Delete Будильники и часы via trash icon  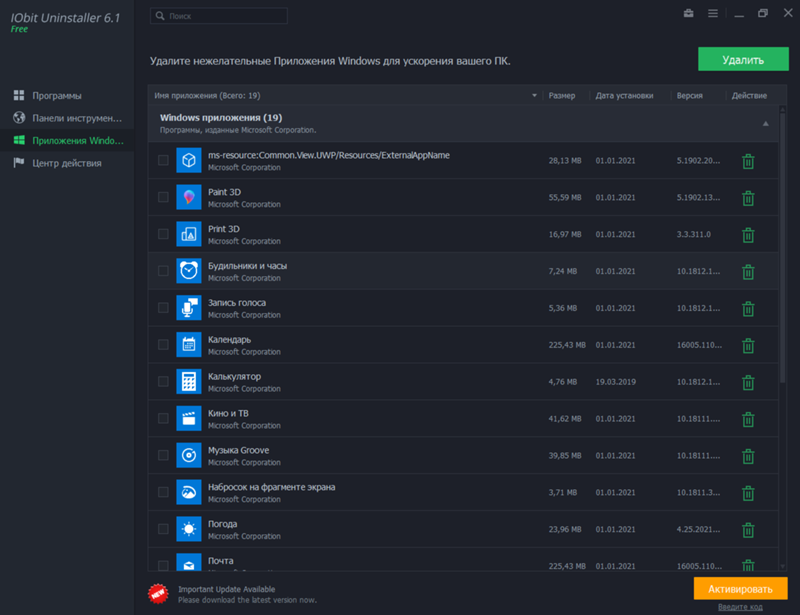pos(748,272)
